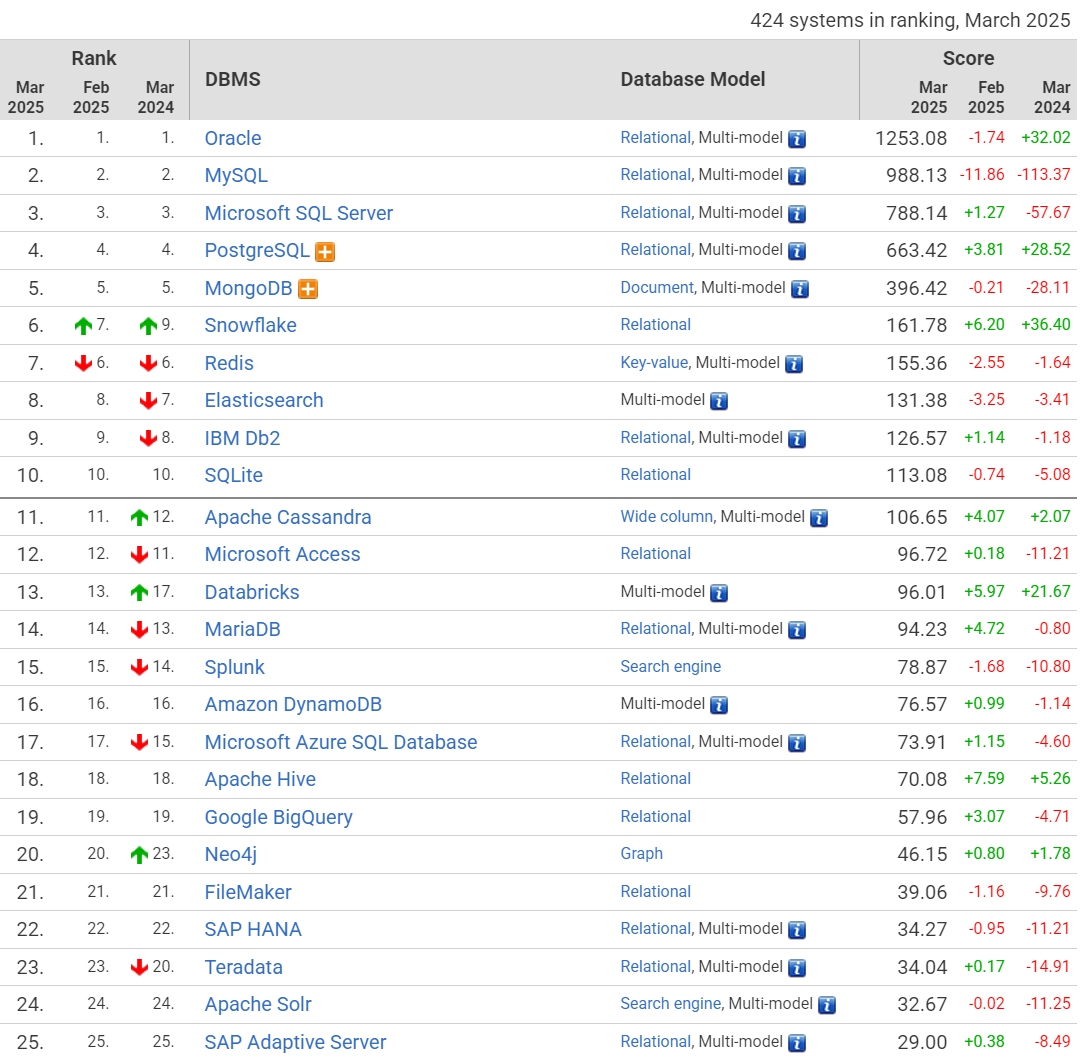Click Redis's red down arrow beside Feb rank 6
The image size is (1083, 1059).
click(84, 363)
